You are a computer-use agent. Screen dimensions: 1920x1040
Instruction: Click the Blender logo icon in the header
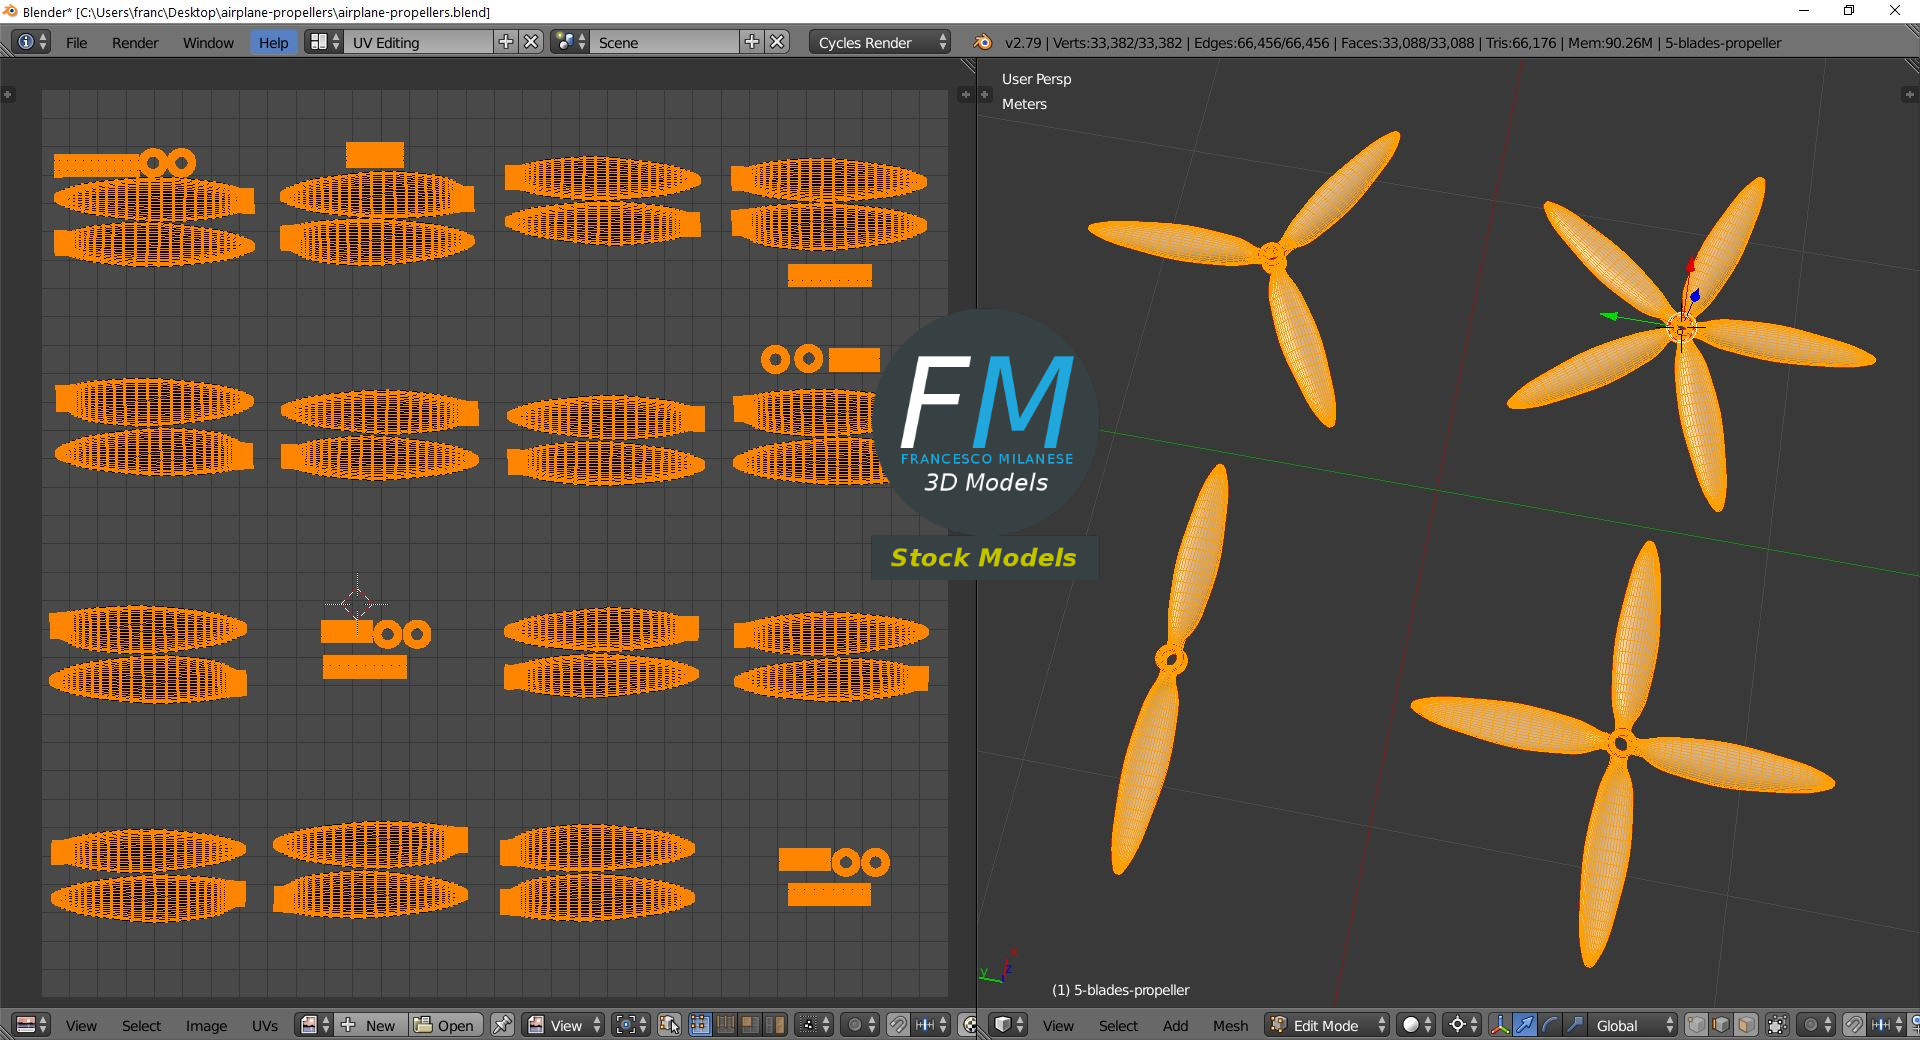tap(982, 42)
